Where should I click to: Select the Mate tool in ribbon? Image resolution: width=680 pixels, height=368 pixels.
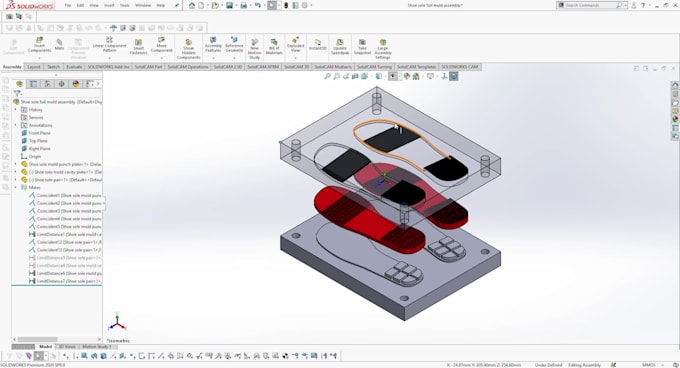[59, 44]
